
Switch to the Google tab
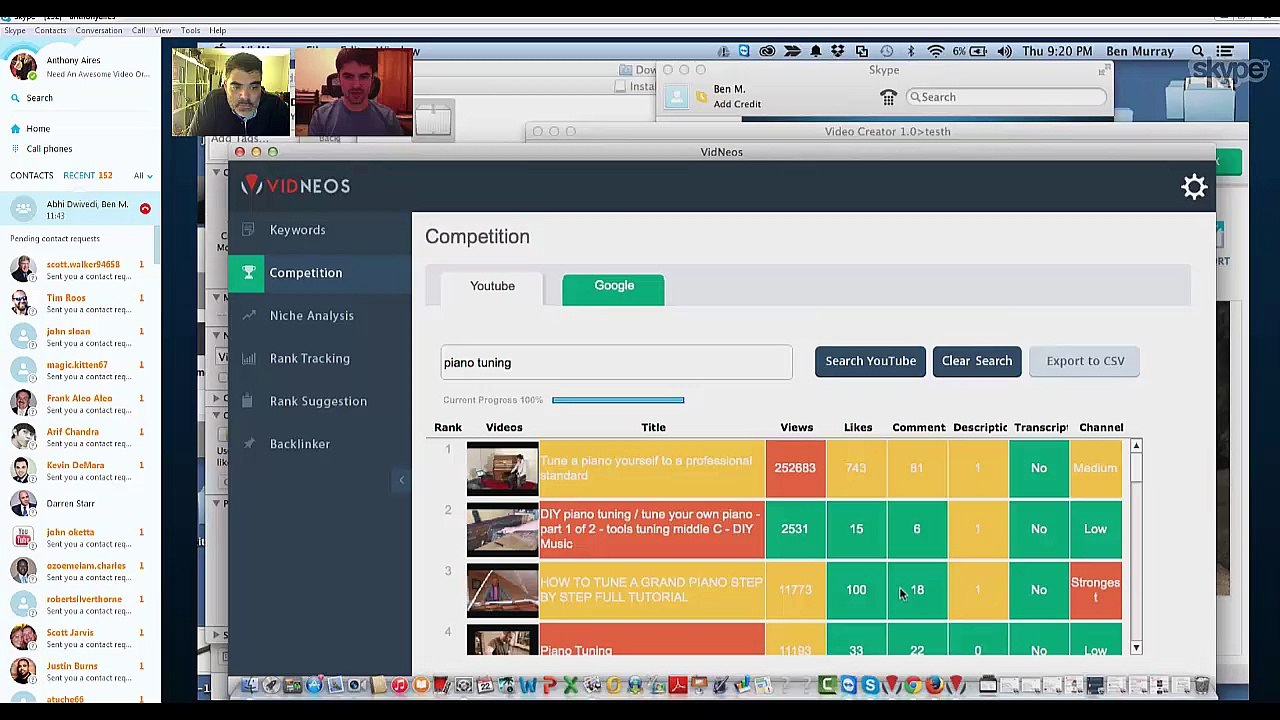tap(613, 288)
